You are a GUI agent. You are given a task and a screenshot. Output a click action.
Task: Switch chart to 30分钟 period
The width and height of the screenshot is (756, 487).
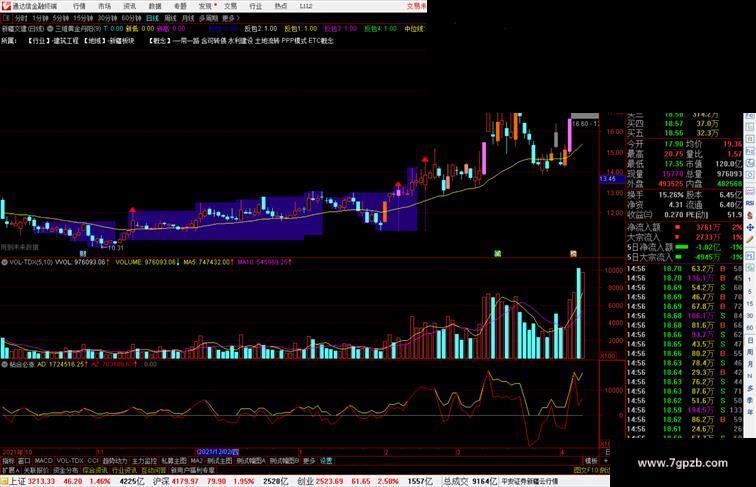pos(107,18)
